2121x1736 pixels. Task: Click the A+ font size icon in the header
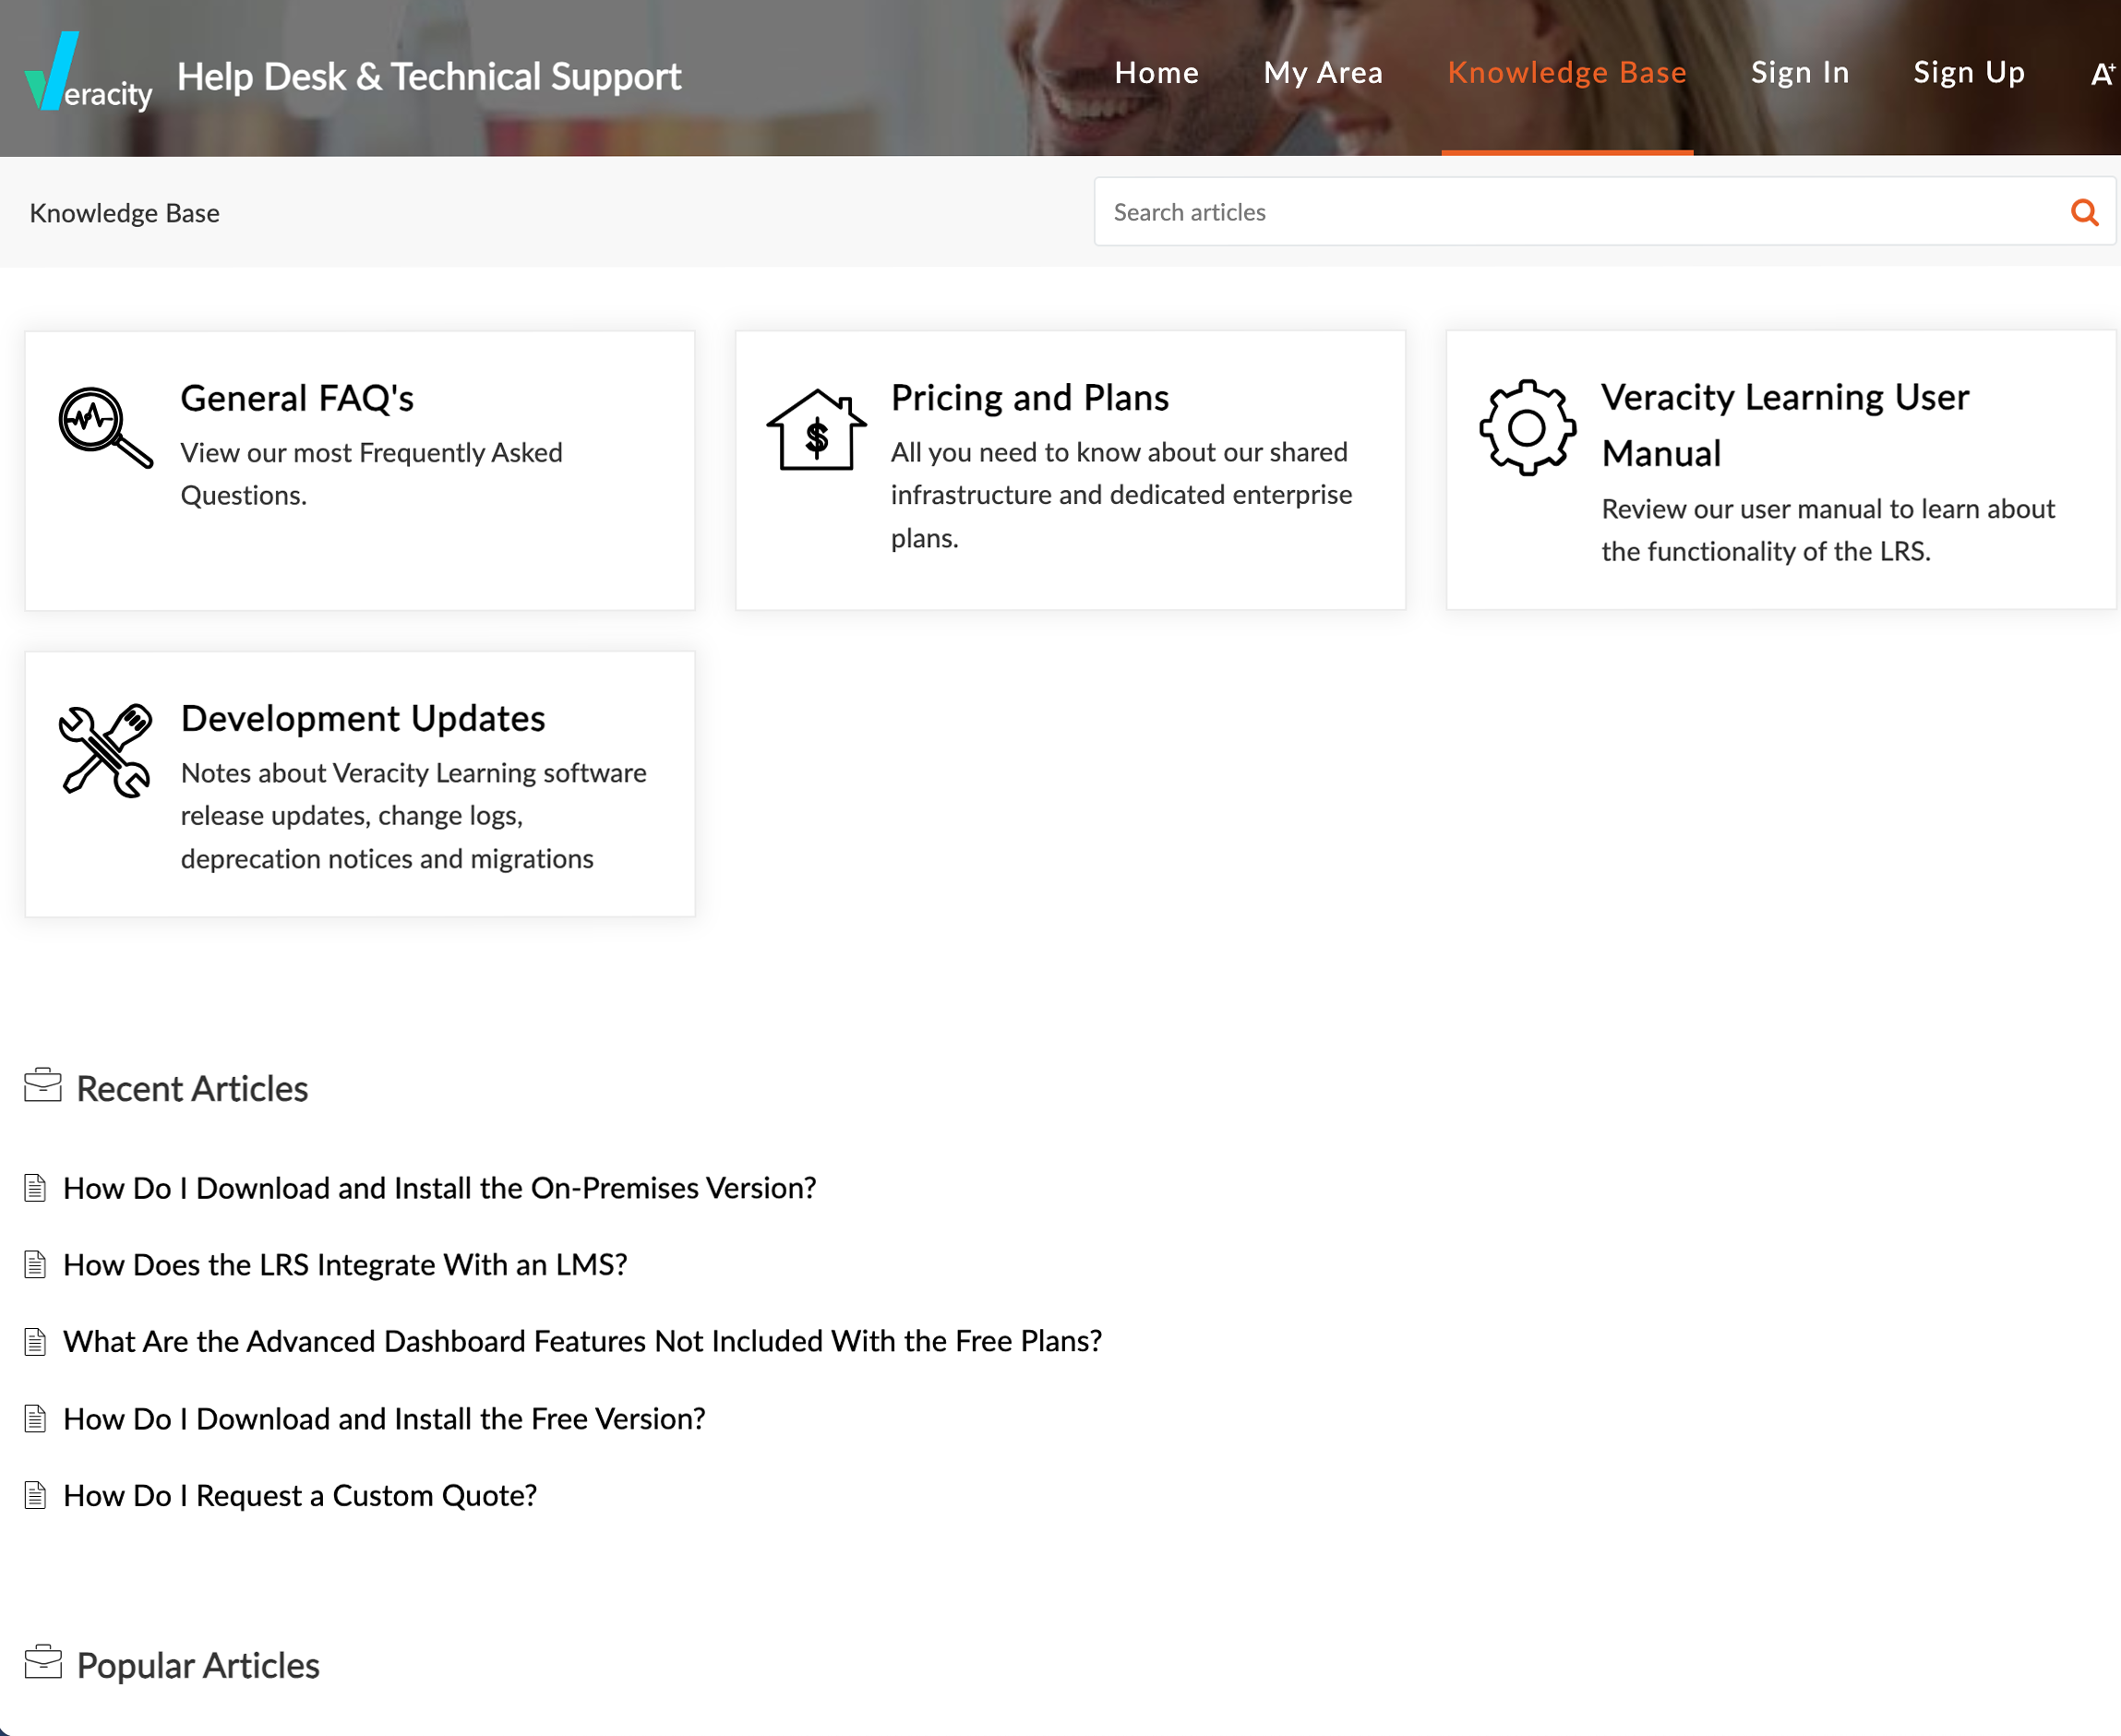tap(2103, 71)
